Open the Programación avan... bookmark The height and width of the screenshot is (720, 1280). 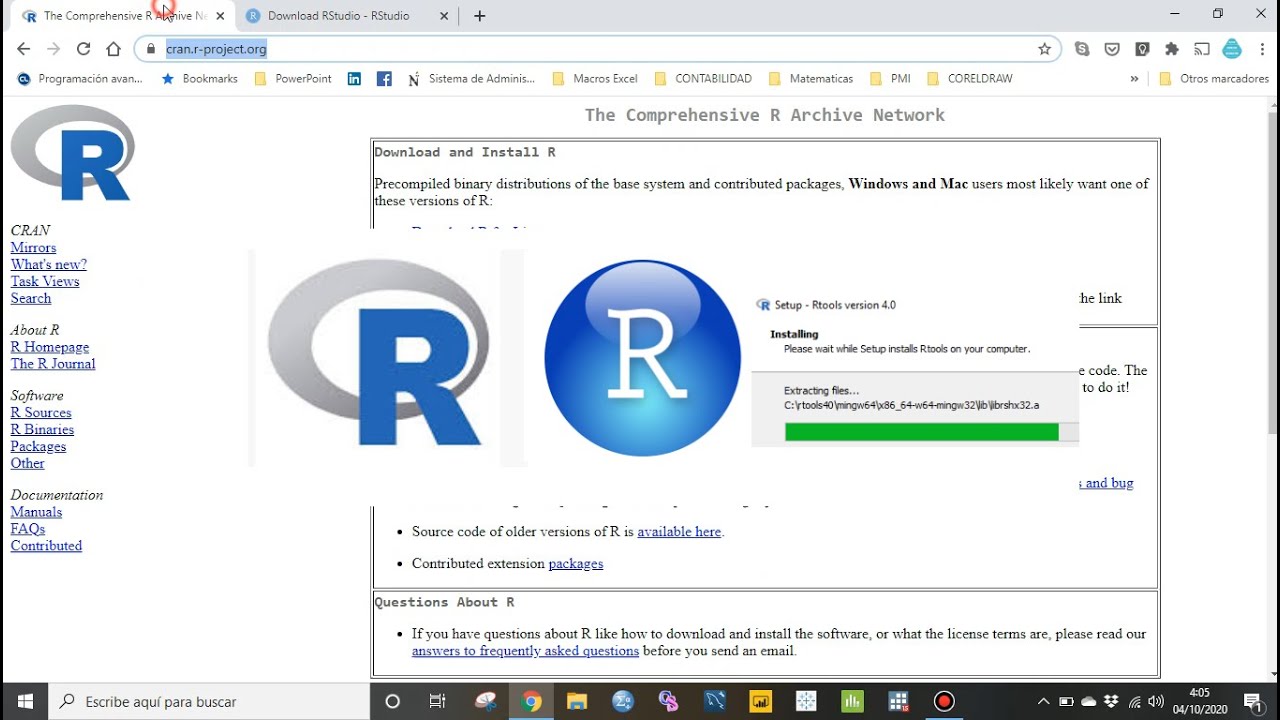[x=80, y=78]
